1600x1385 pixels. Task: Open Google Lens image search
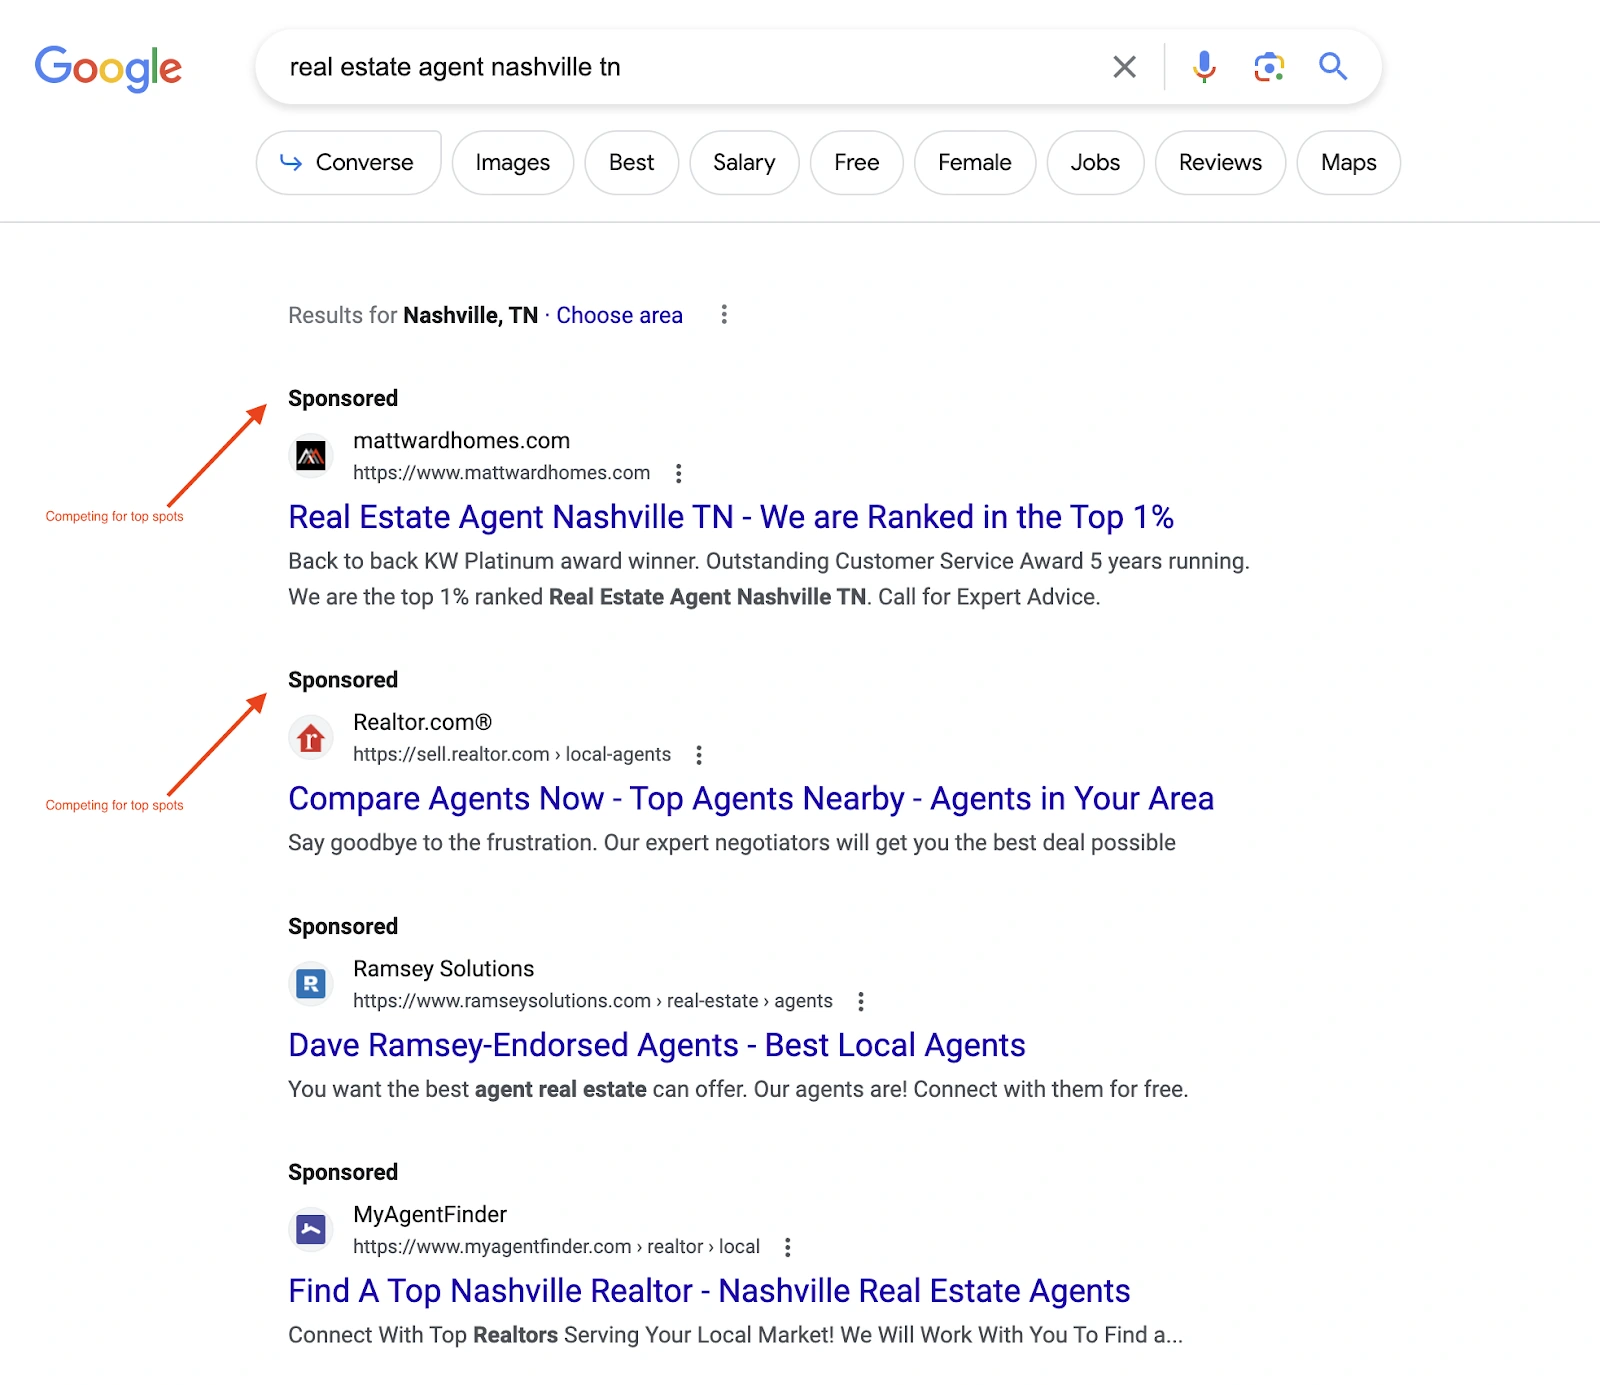click(1269, 67)
